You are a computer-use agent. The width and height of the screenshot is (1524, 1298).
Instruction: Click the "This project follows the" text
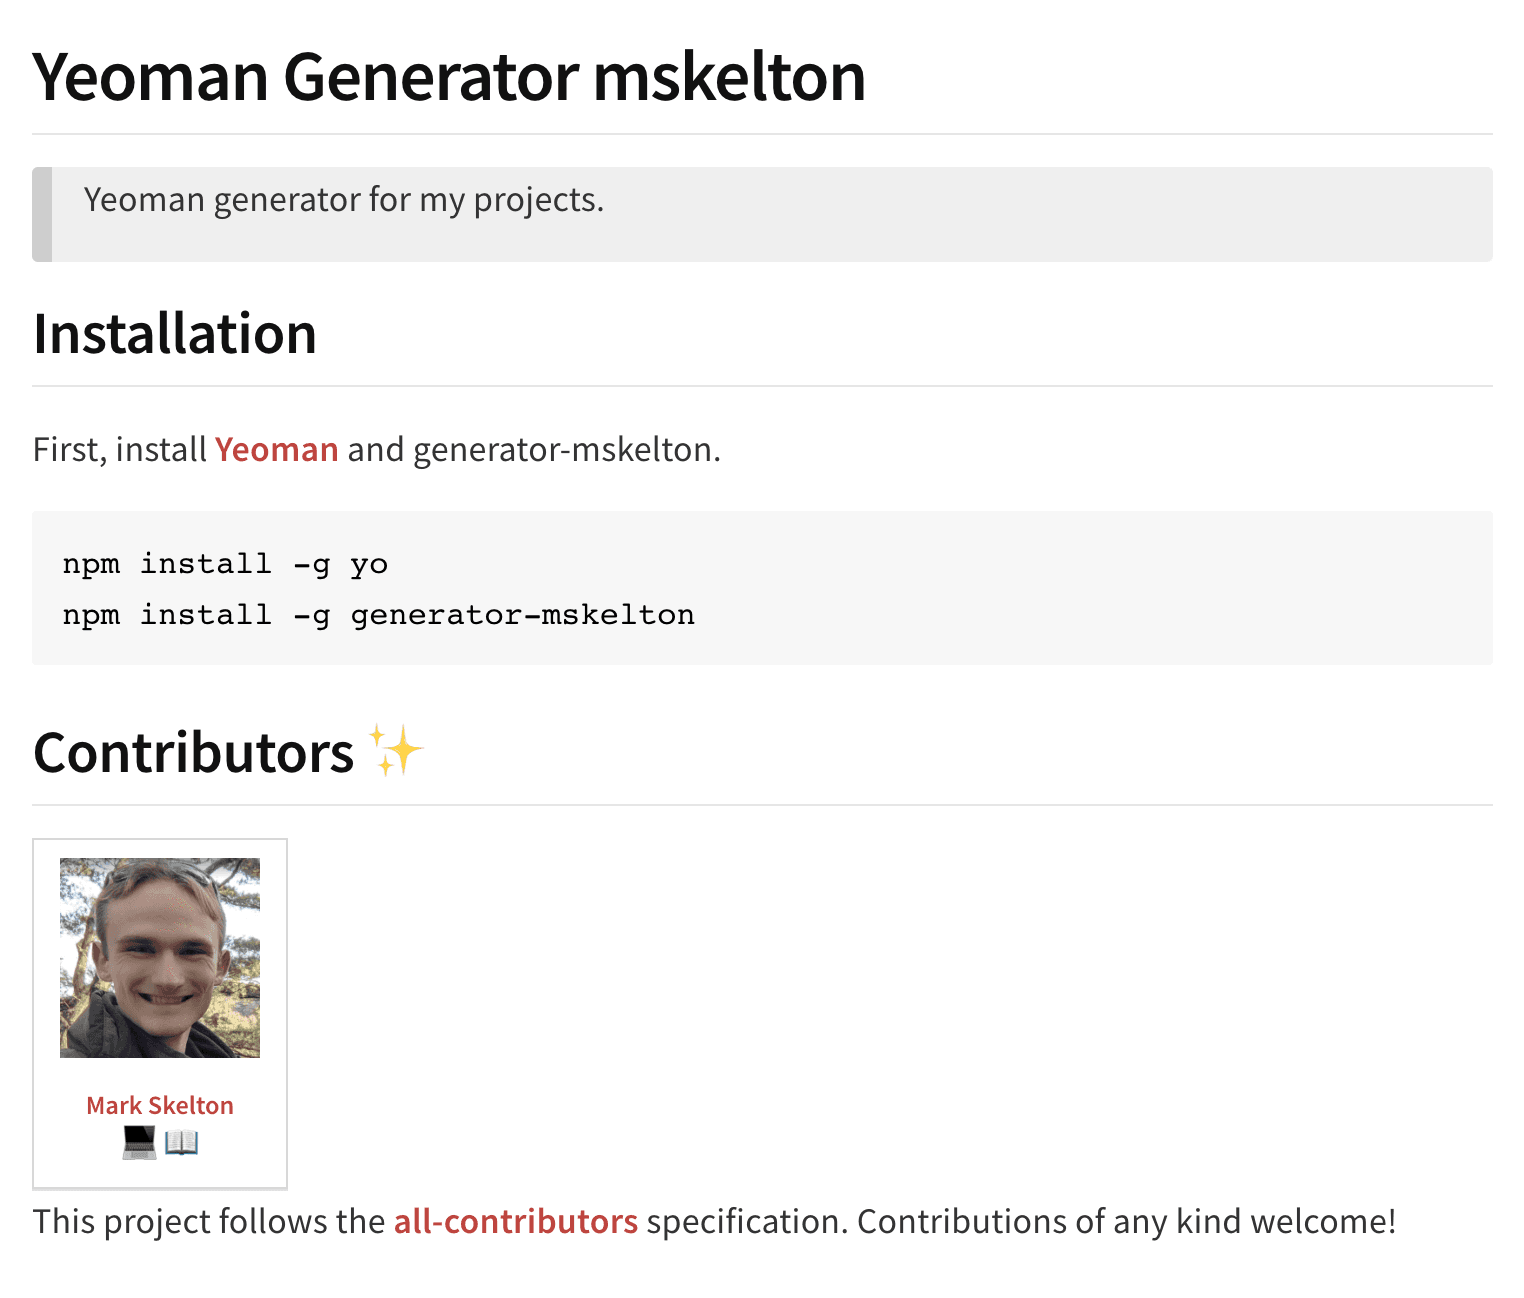[x=208, y=1222]
